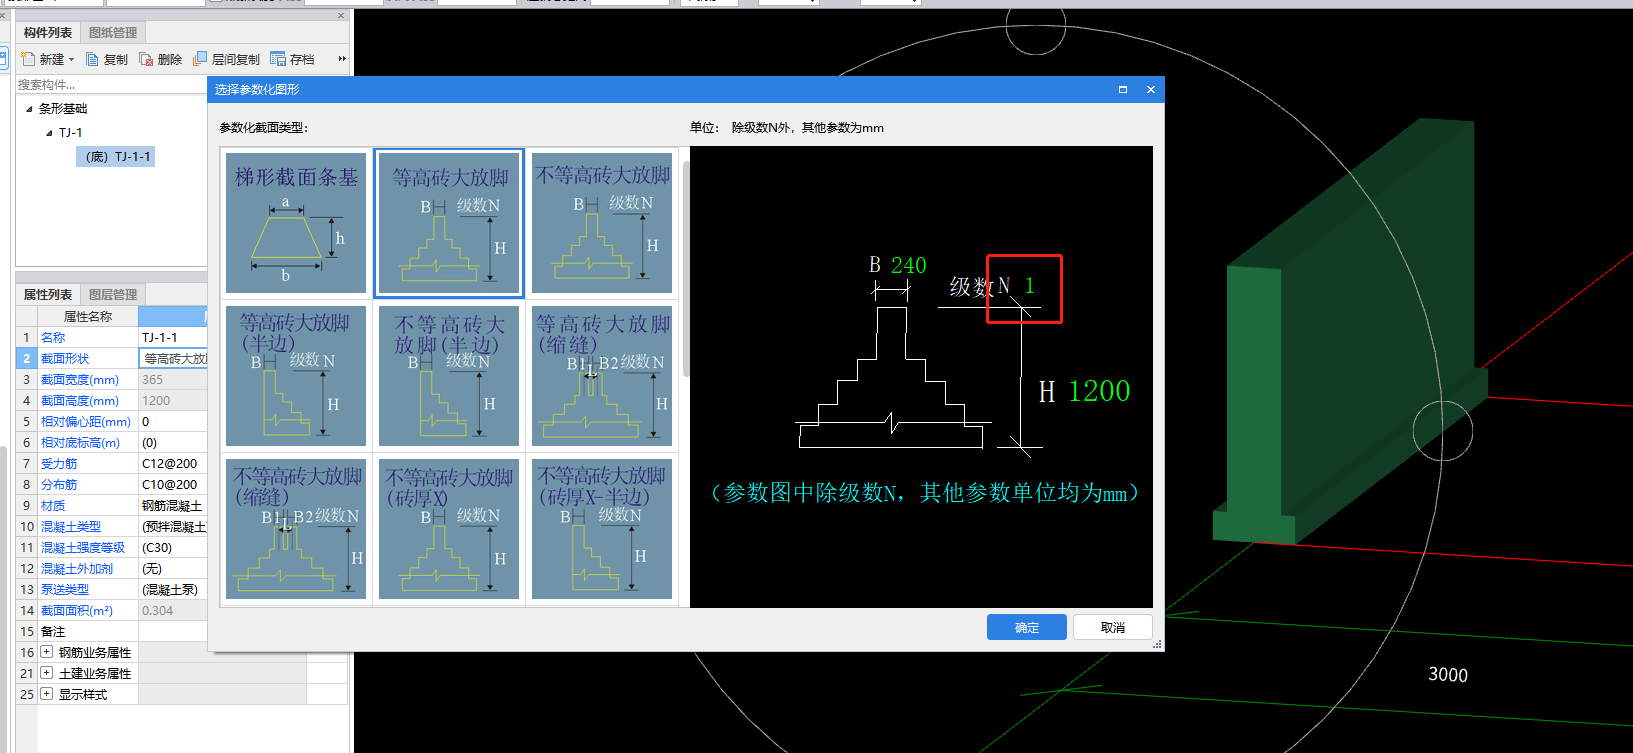
Task: Click the 相对偏心距 value 0
Action: (146, 422)
